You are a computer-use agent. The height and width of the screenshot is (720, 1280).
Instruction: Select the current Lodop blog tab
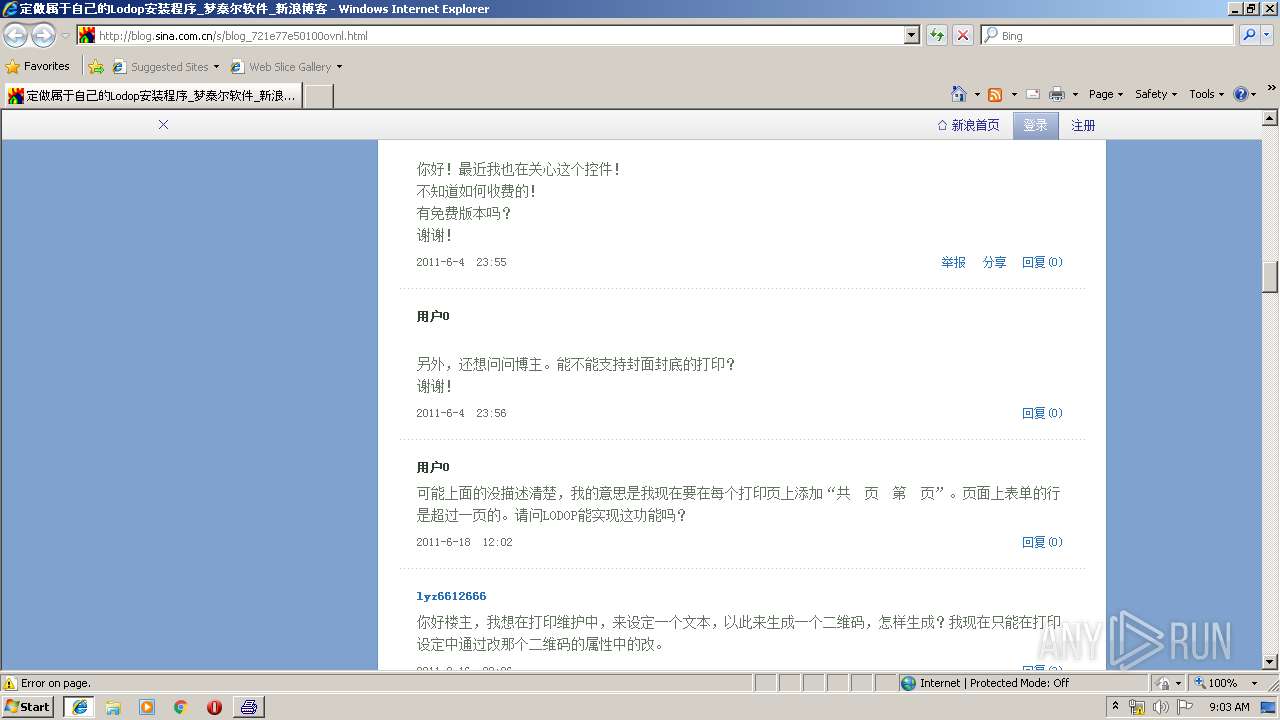point(152,96)
